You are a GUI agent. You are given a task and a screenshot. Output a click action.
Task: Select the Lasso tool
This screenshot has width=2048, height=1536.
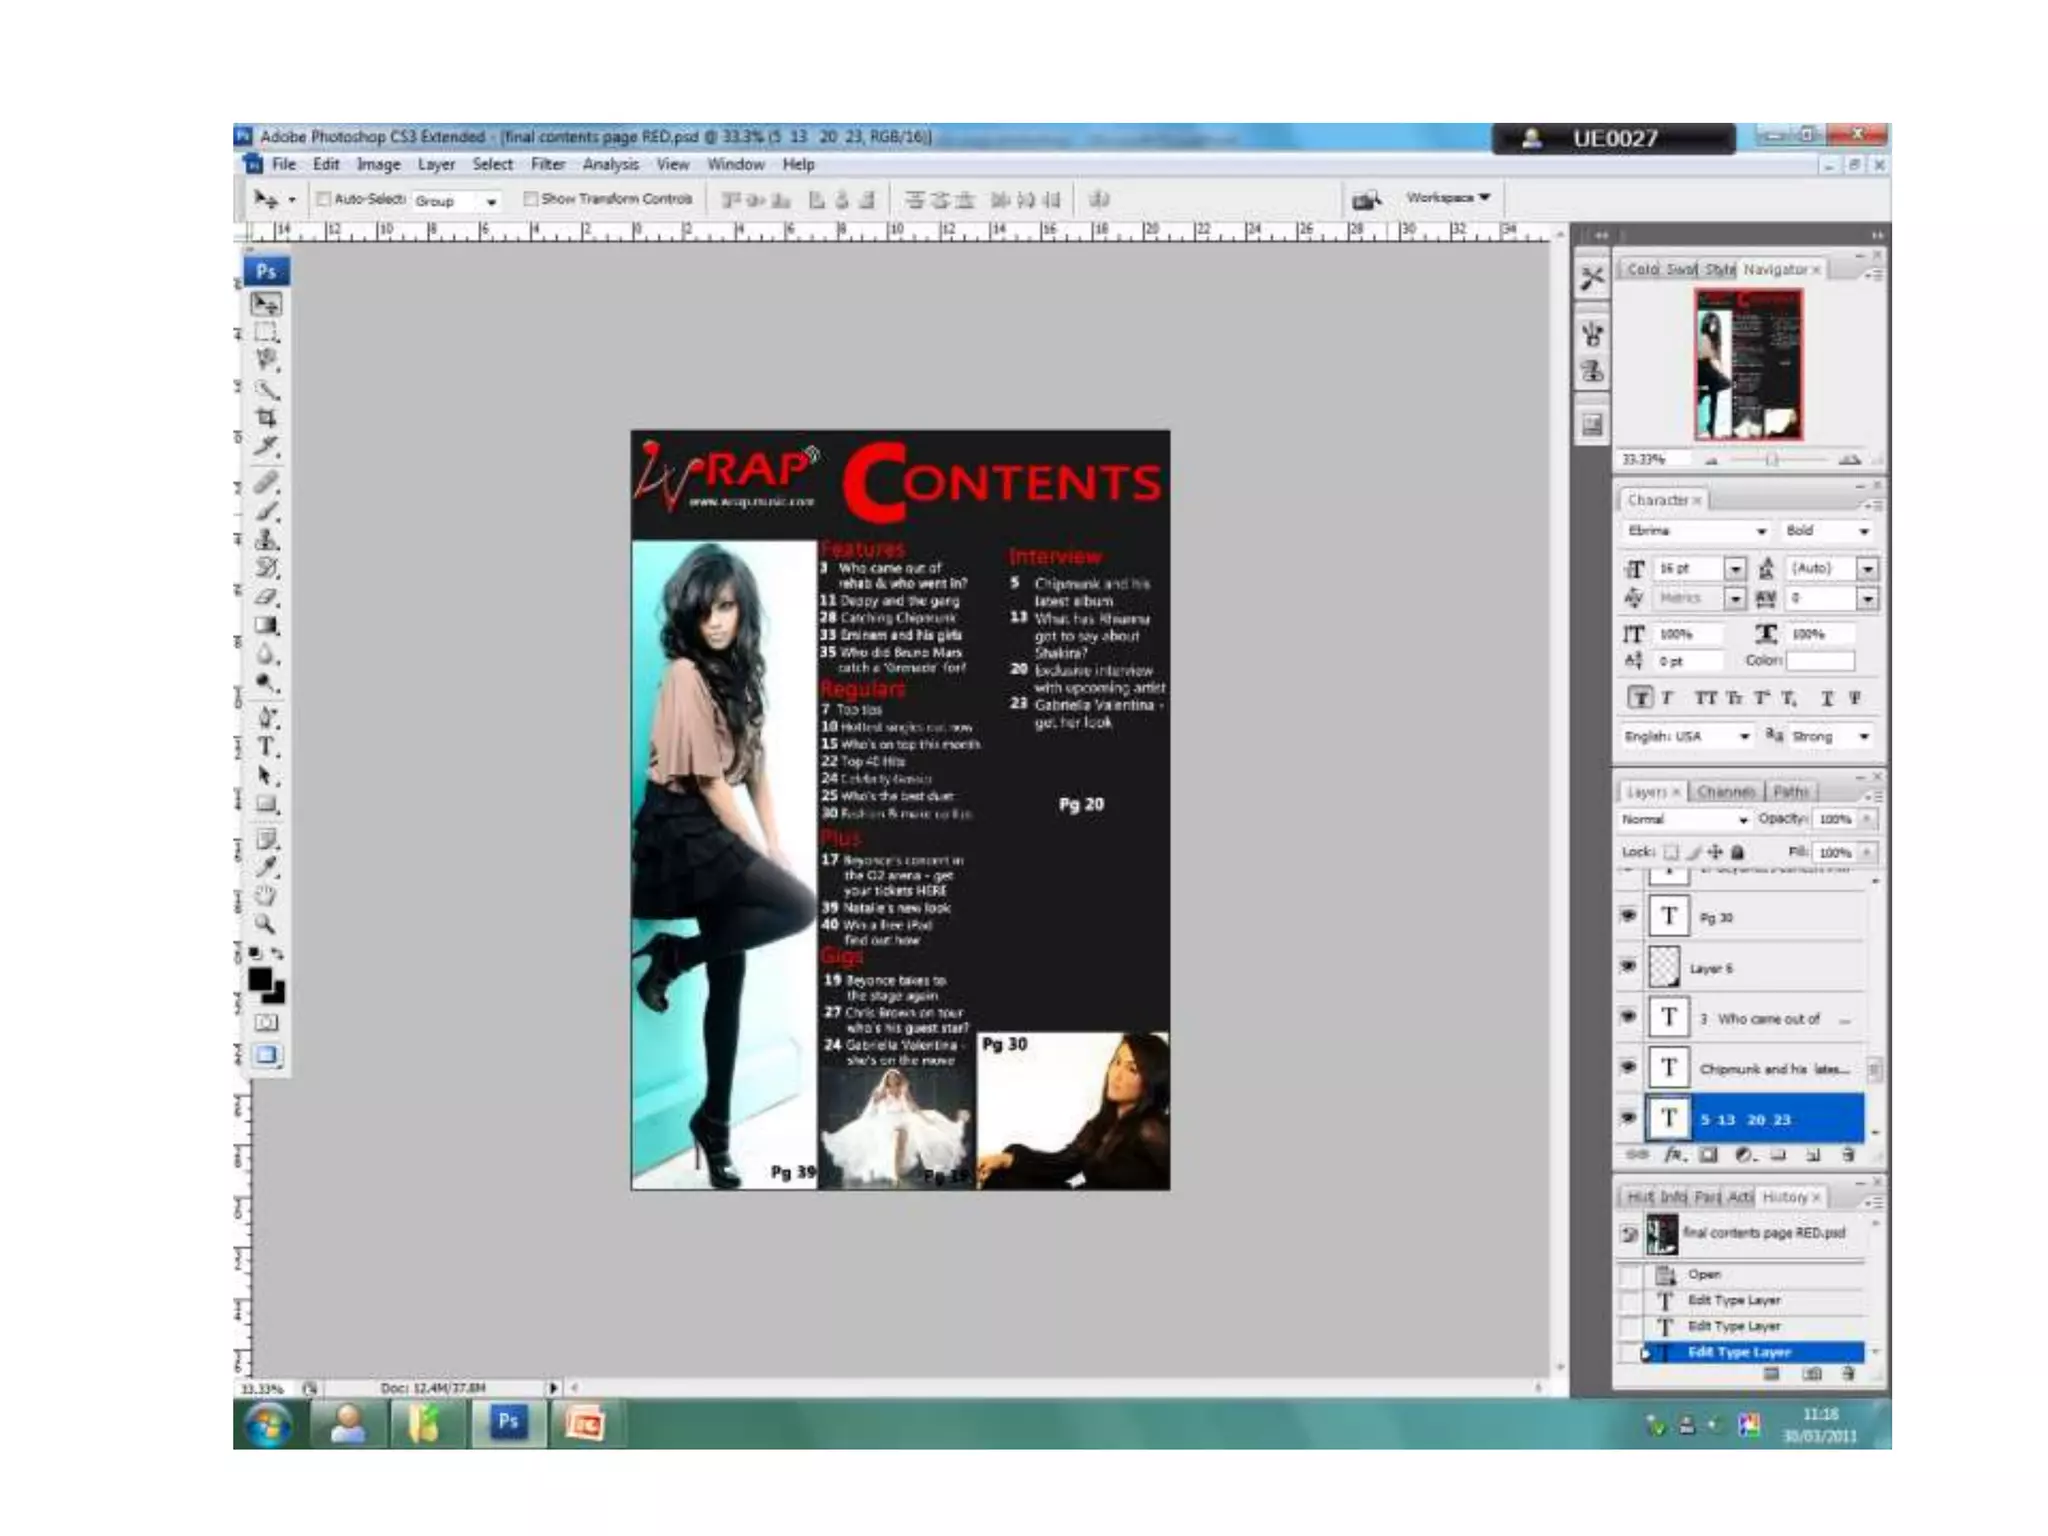(x=266, y=360)
